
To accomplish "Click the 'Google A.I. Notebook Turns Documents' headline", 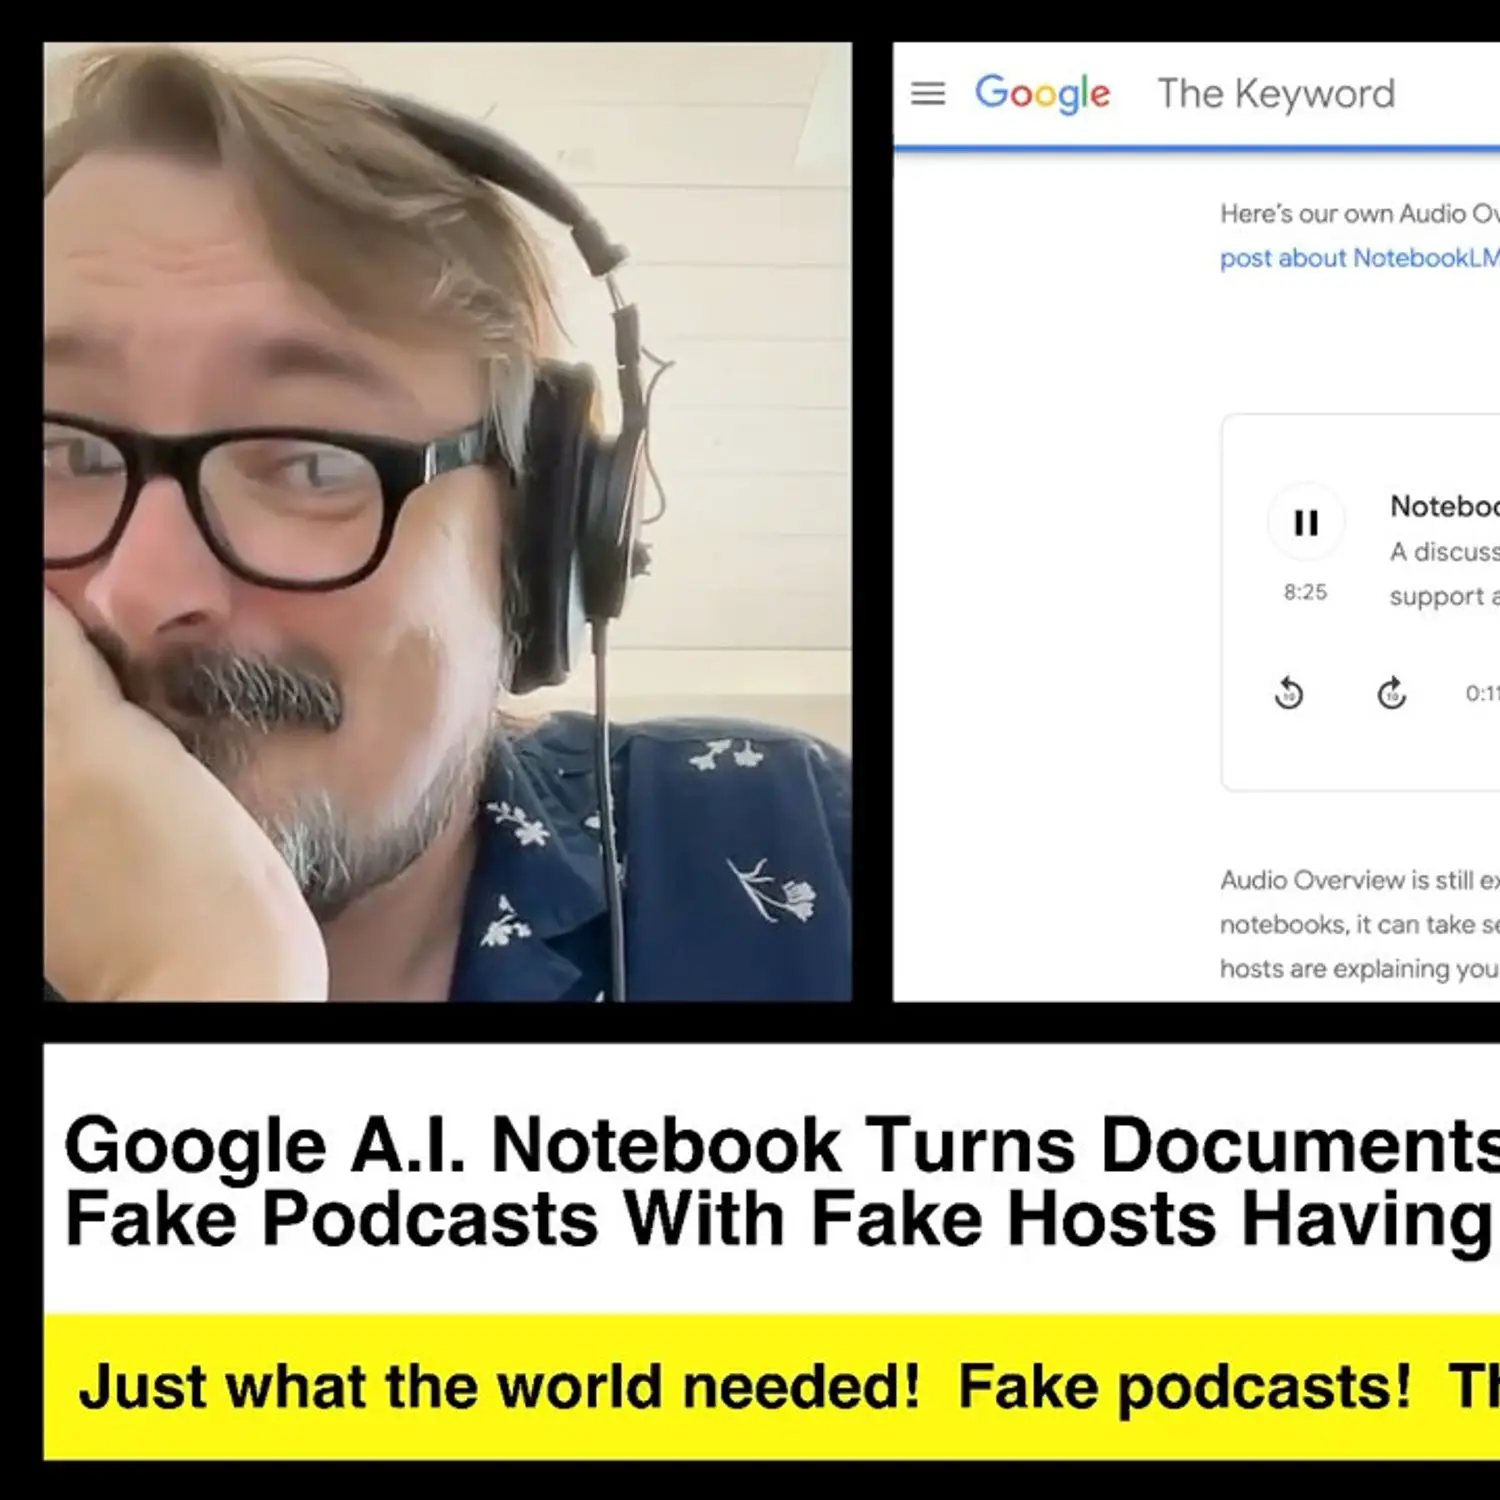I will pyautogui.click(x=780, y=1146).
